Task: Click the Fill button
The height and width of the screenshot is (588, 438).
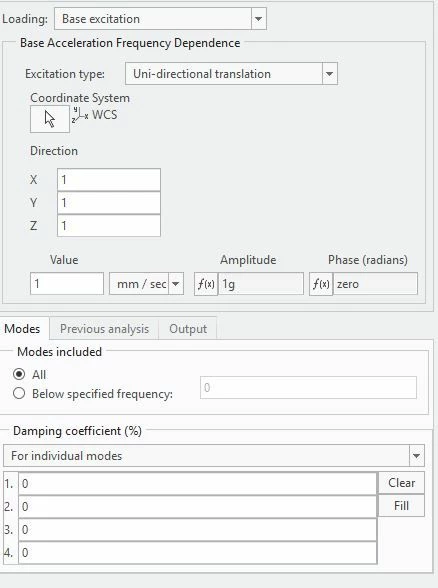Action: pos(401,506)
